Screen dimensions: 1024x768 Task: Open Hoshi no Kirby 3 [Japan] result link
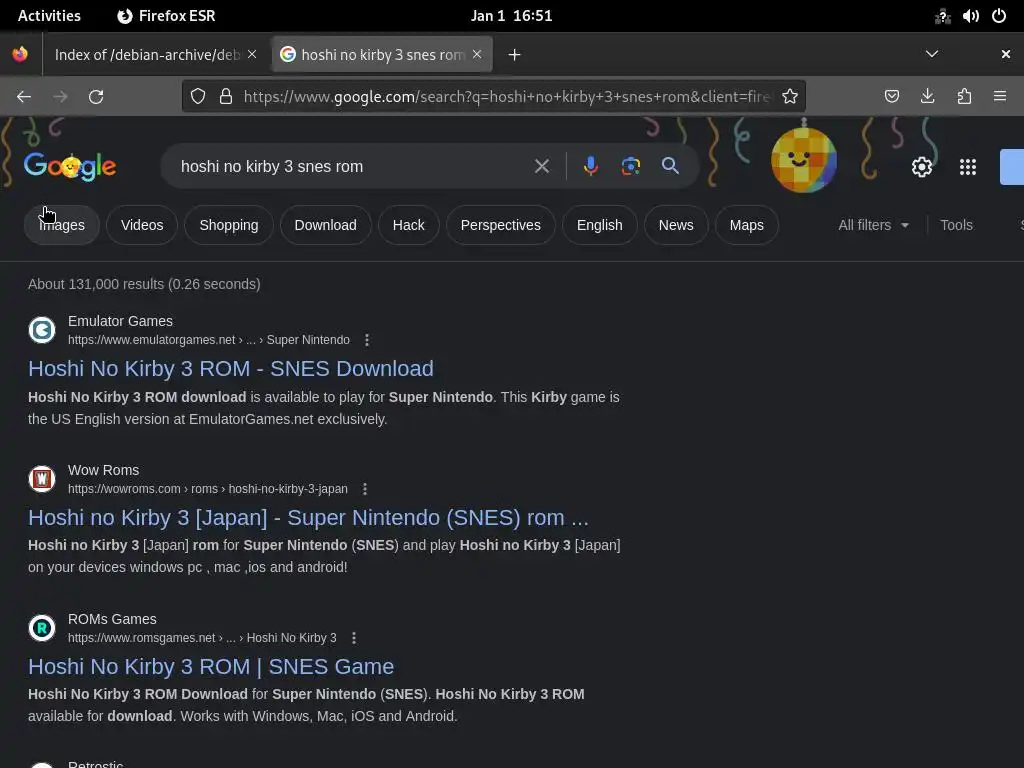click(308, 518)
